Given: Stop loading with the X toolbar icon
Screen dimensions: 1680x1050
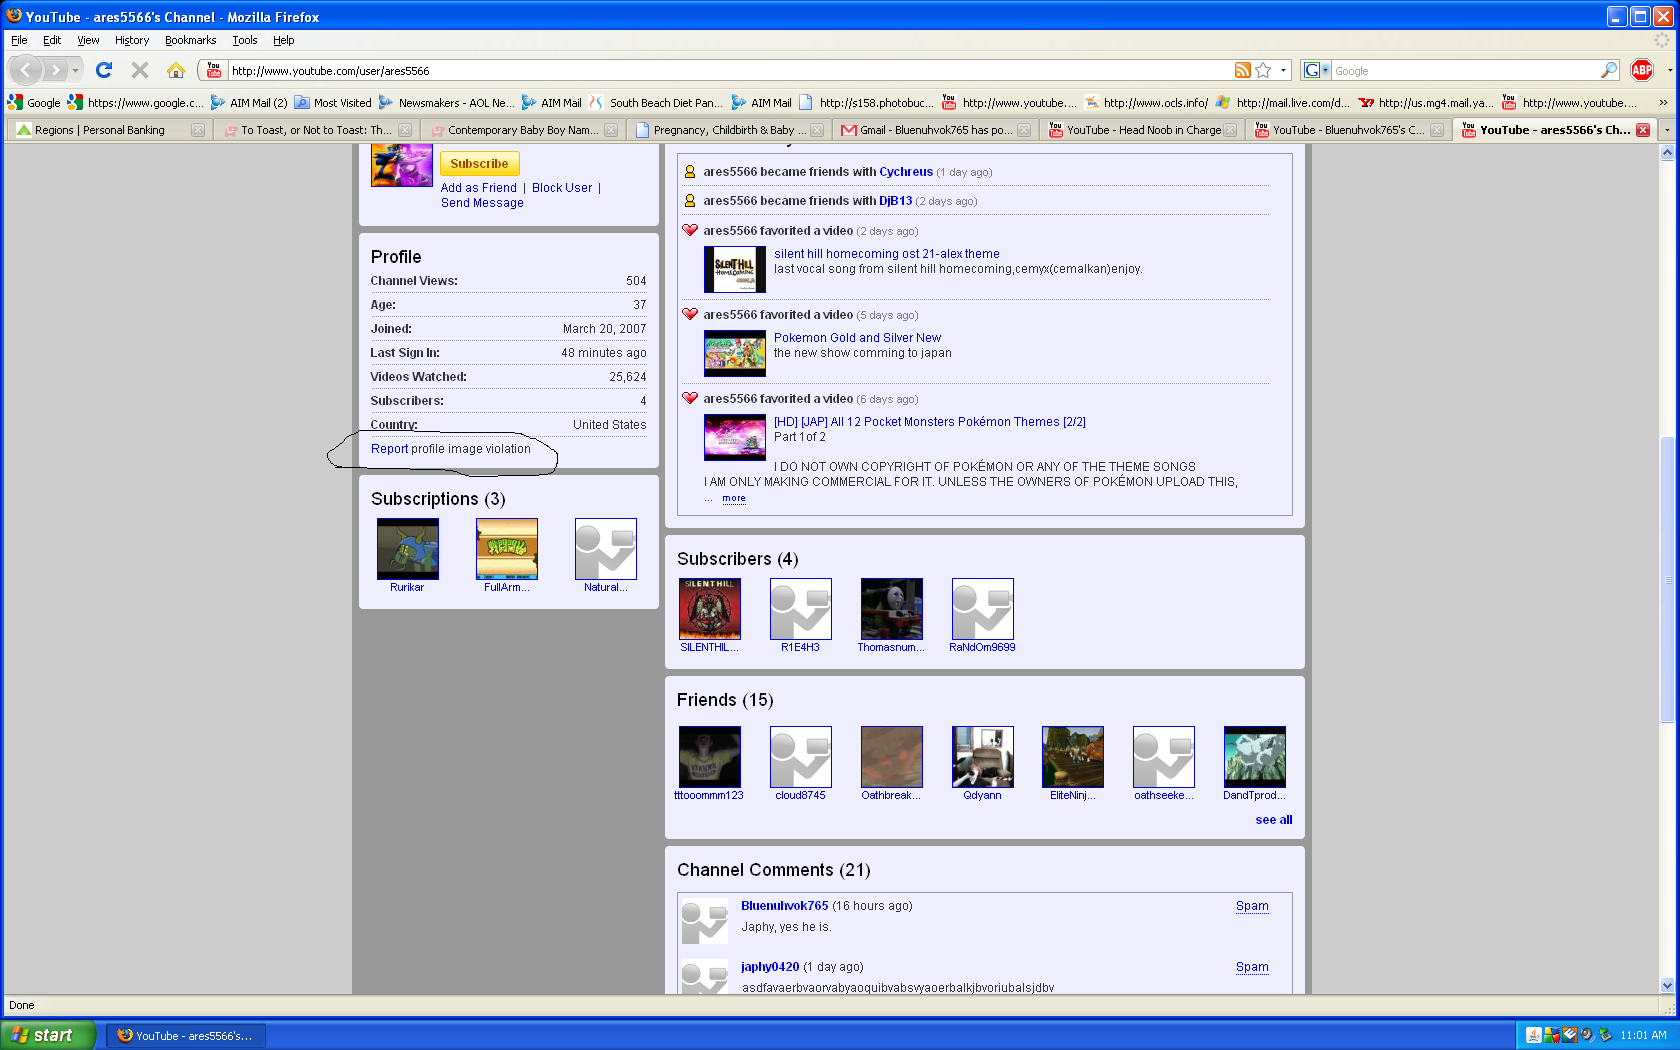Looking at the screenshot, I should tap(140, 70).
